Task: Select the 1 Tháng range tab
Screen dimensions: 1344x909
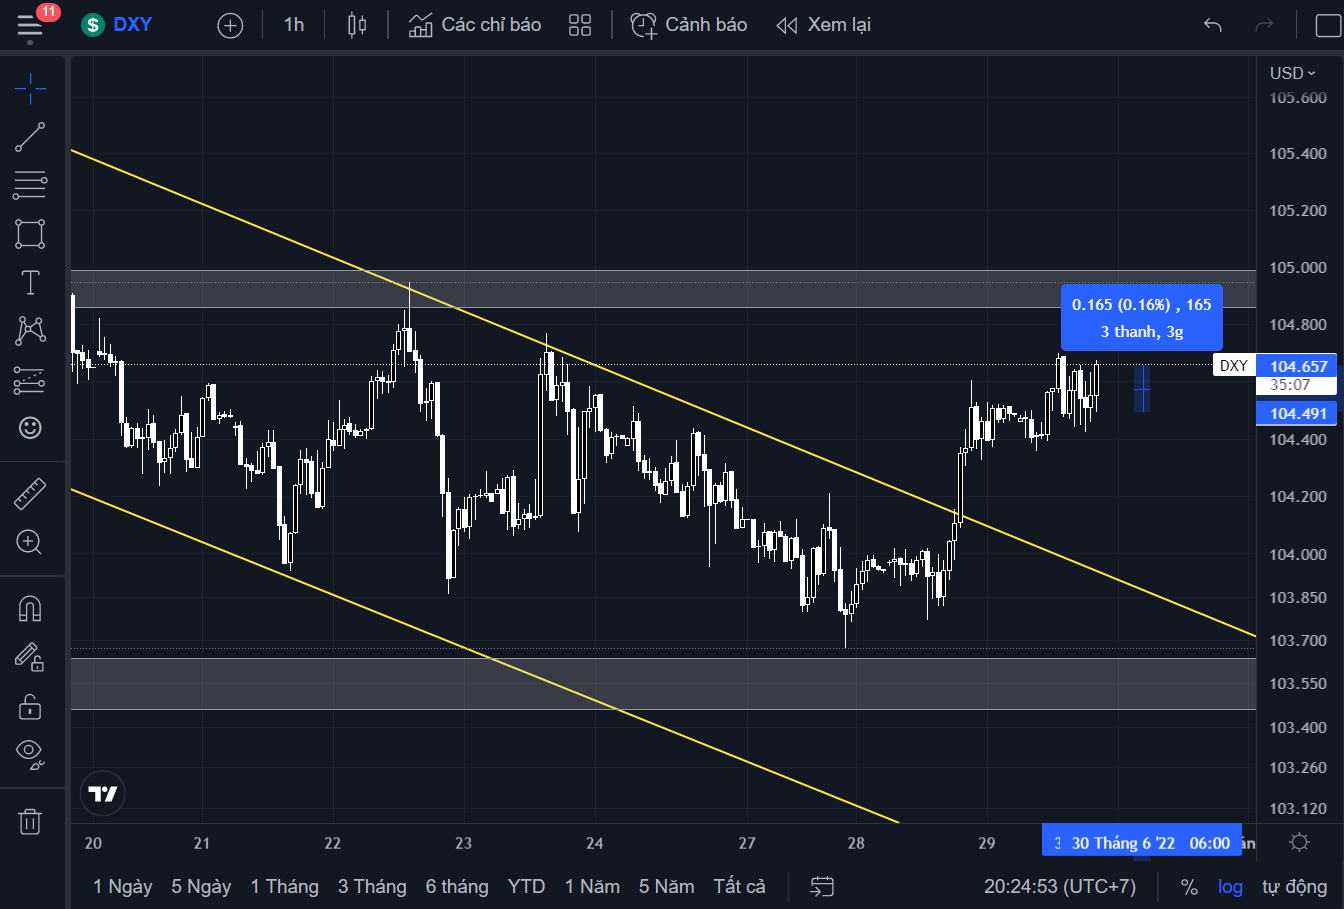Action: (x=285, y=887)
